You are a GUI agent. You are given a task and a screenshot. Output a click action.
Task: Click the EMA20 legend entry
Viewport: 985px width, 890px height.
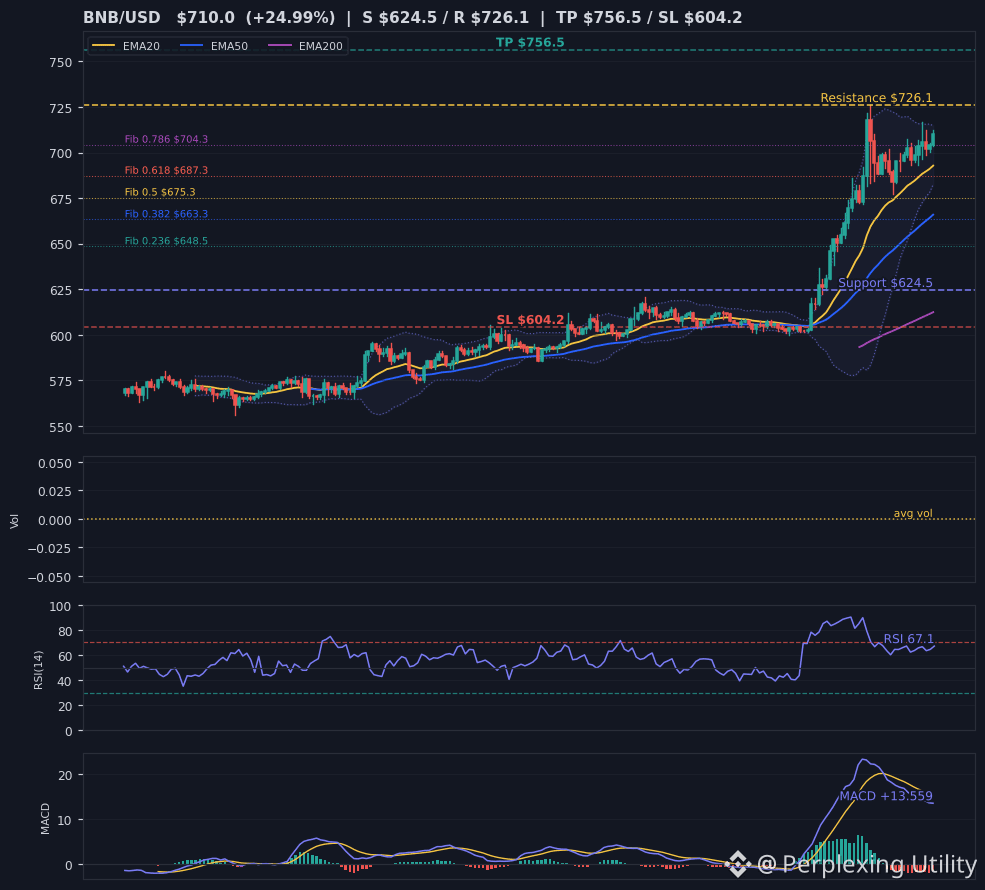coord(141,46)
